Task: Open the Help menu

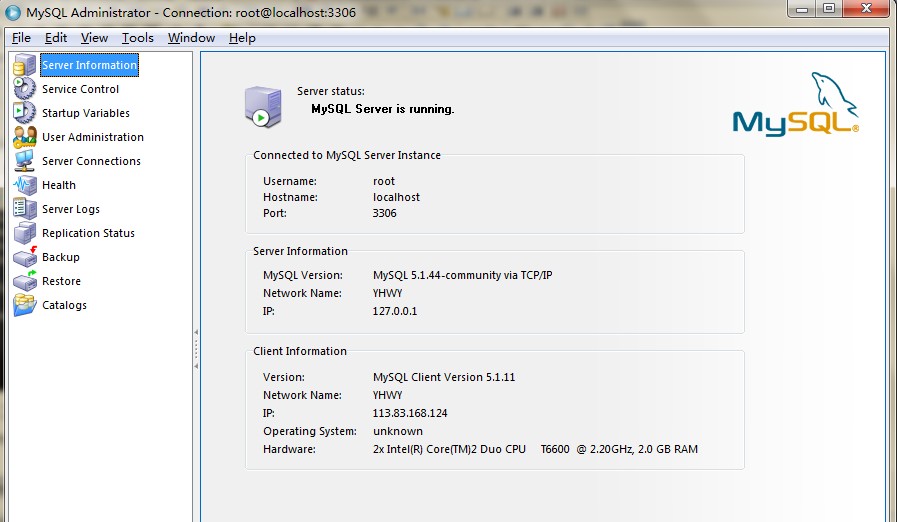Action: [x=242, y=38]
